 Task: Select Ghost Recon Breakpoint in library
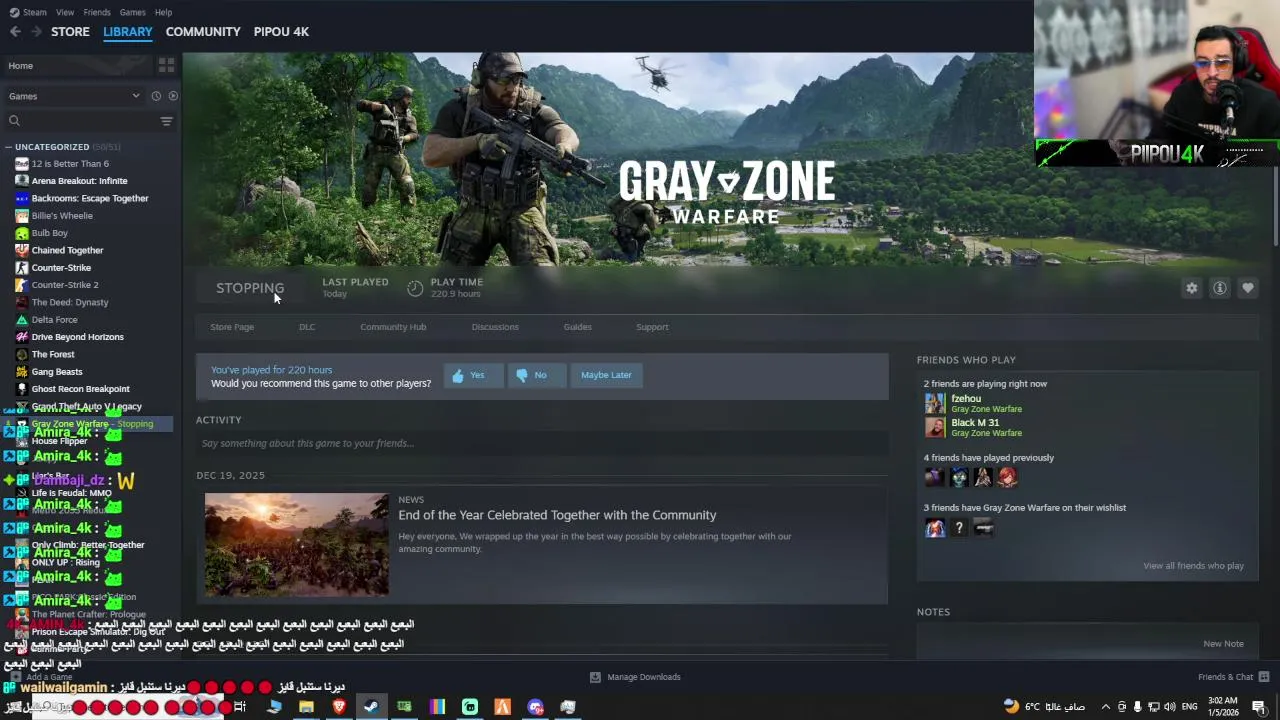pyautogui.click(x=80, y=389)
